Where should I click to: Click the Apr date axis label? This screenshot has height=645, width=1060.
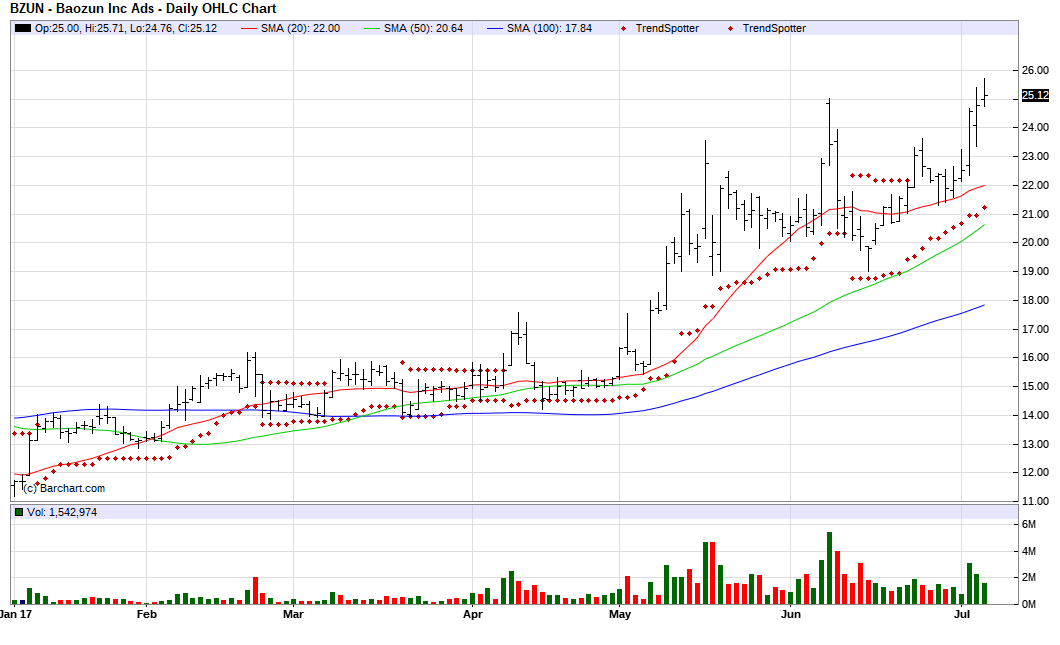pyautogui.click(x=473, y=615)
